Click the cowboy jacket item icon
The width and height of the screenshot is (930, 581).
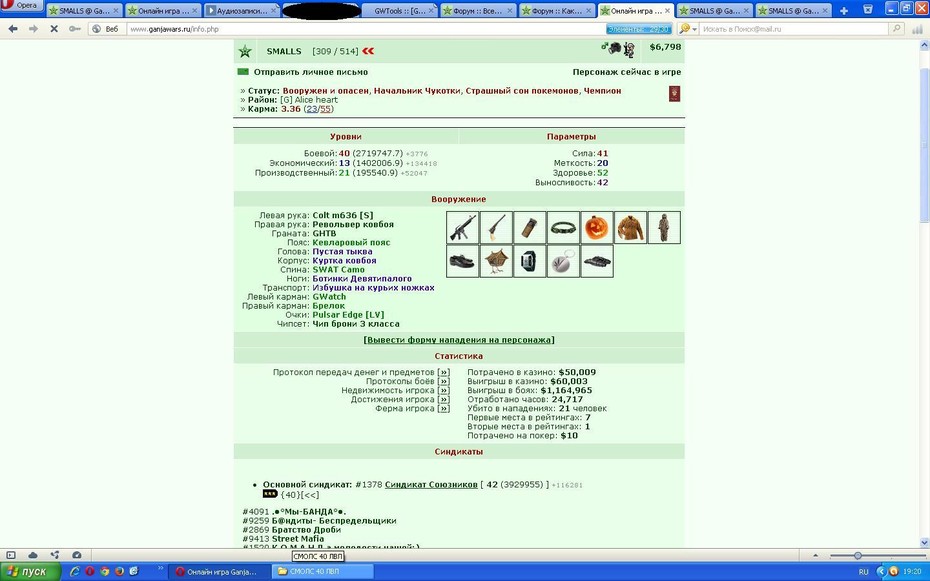tap(630, 227)
